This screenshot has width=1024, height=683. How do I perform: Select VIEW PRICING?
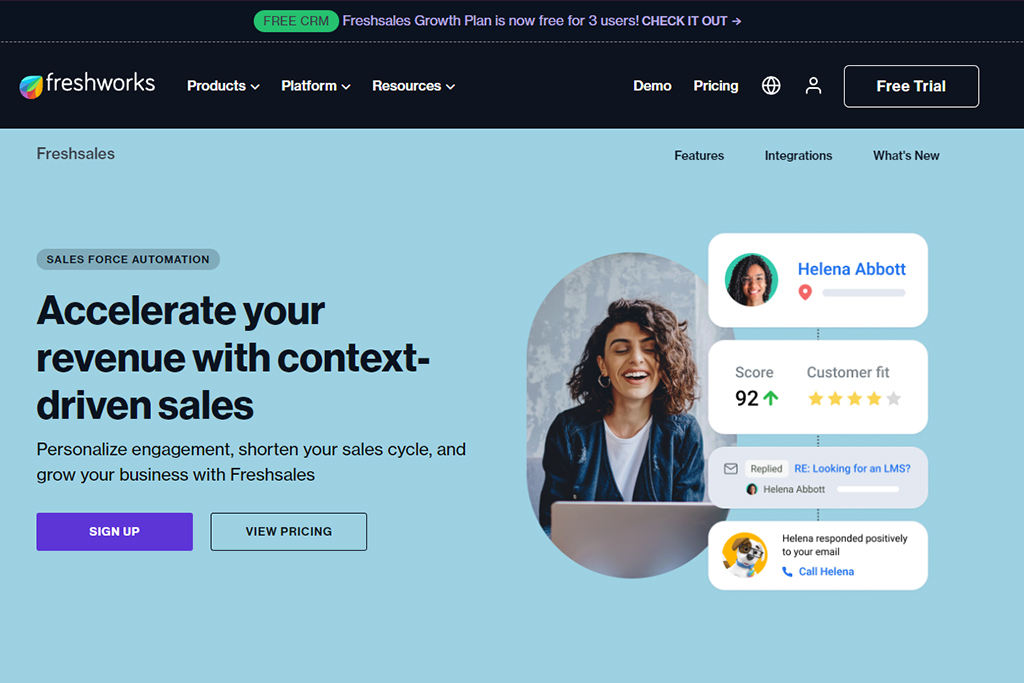tap(288, 531)
